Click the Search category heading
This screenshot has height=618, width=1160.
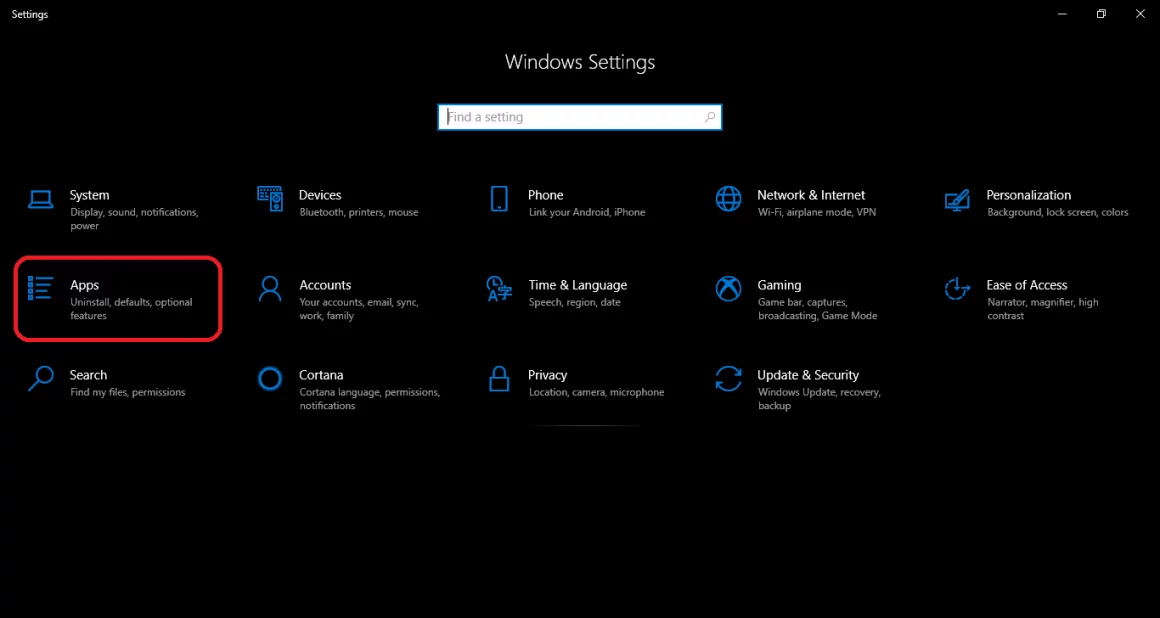click(x=88, y=375)
